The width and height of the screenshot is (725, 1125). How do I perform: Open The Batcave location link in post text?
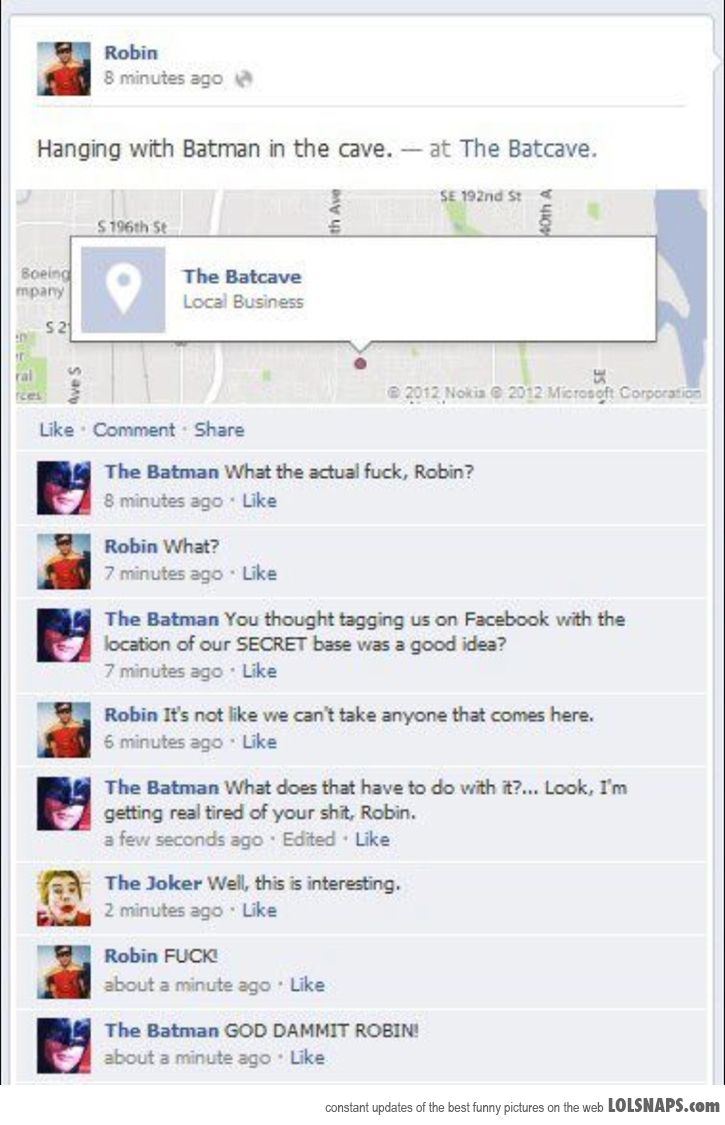click(x=528, y=149)
